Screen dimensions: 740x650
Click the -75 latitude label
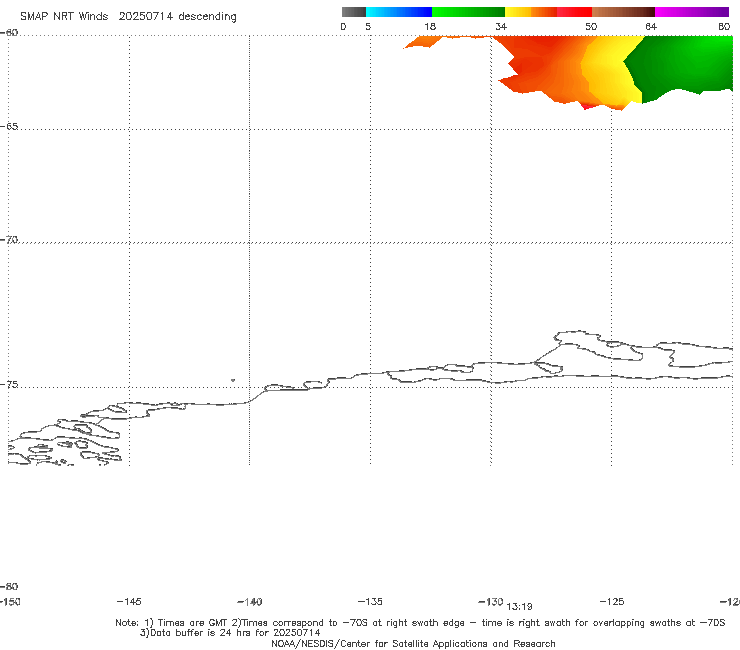click(x=9, y=385)
